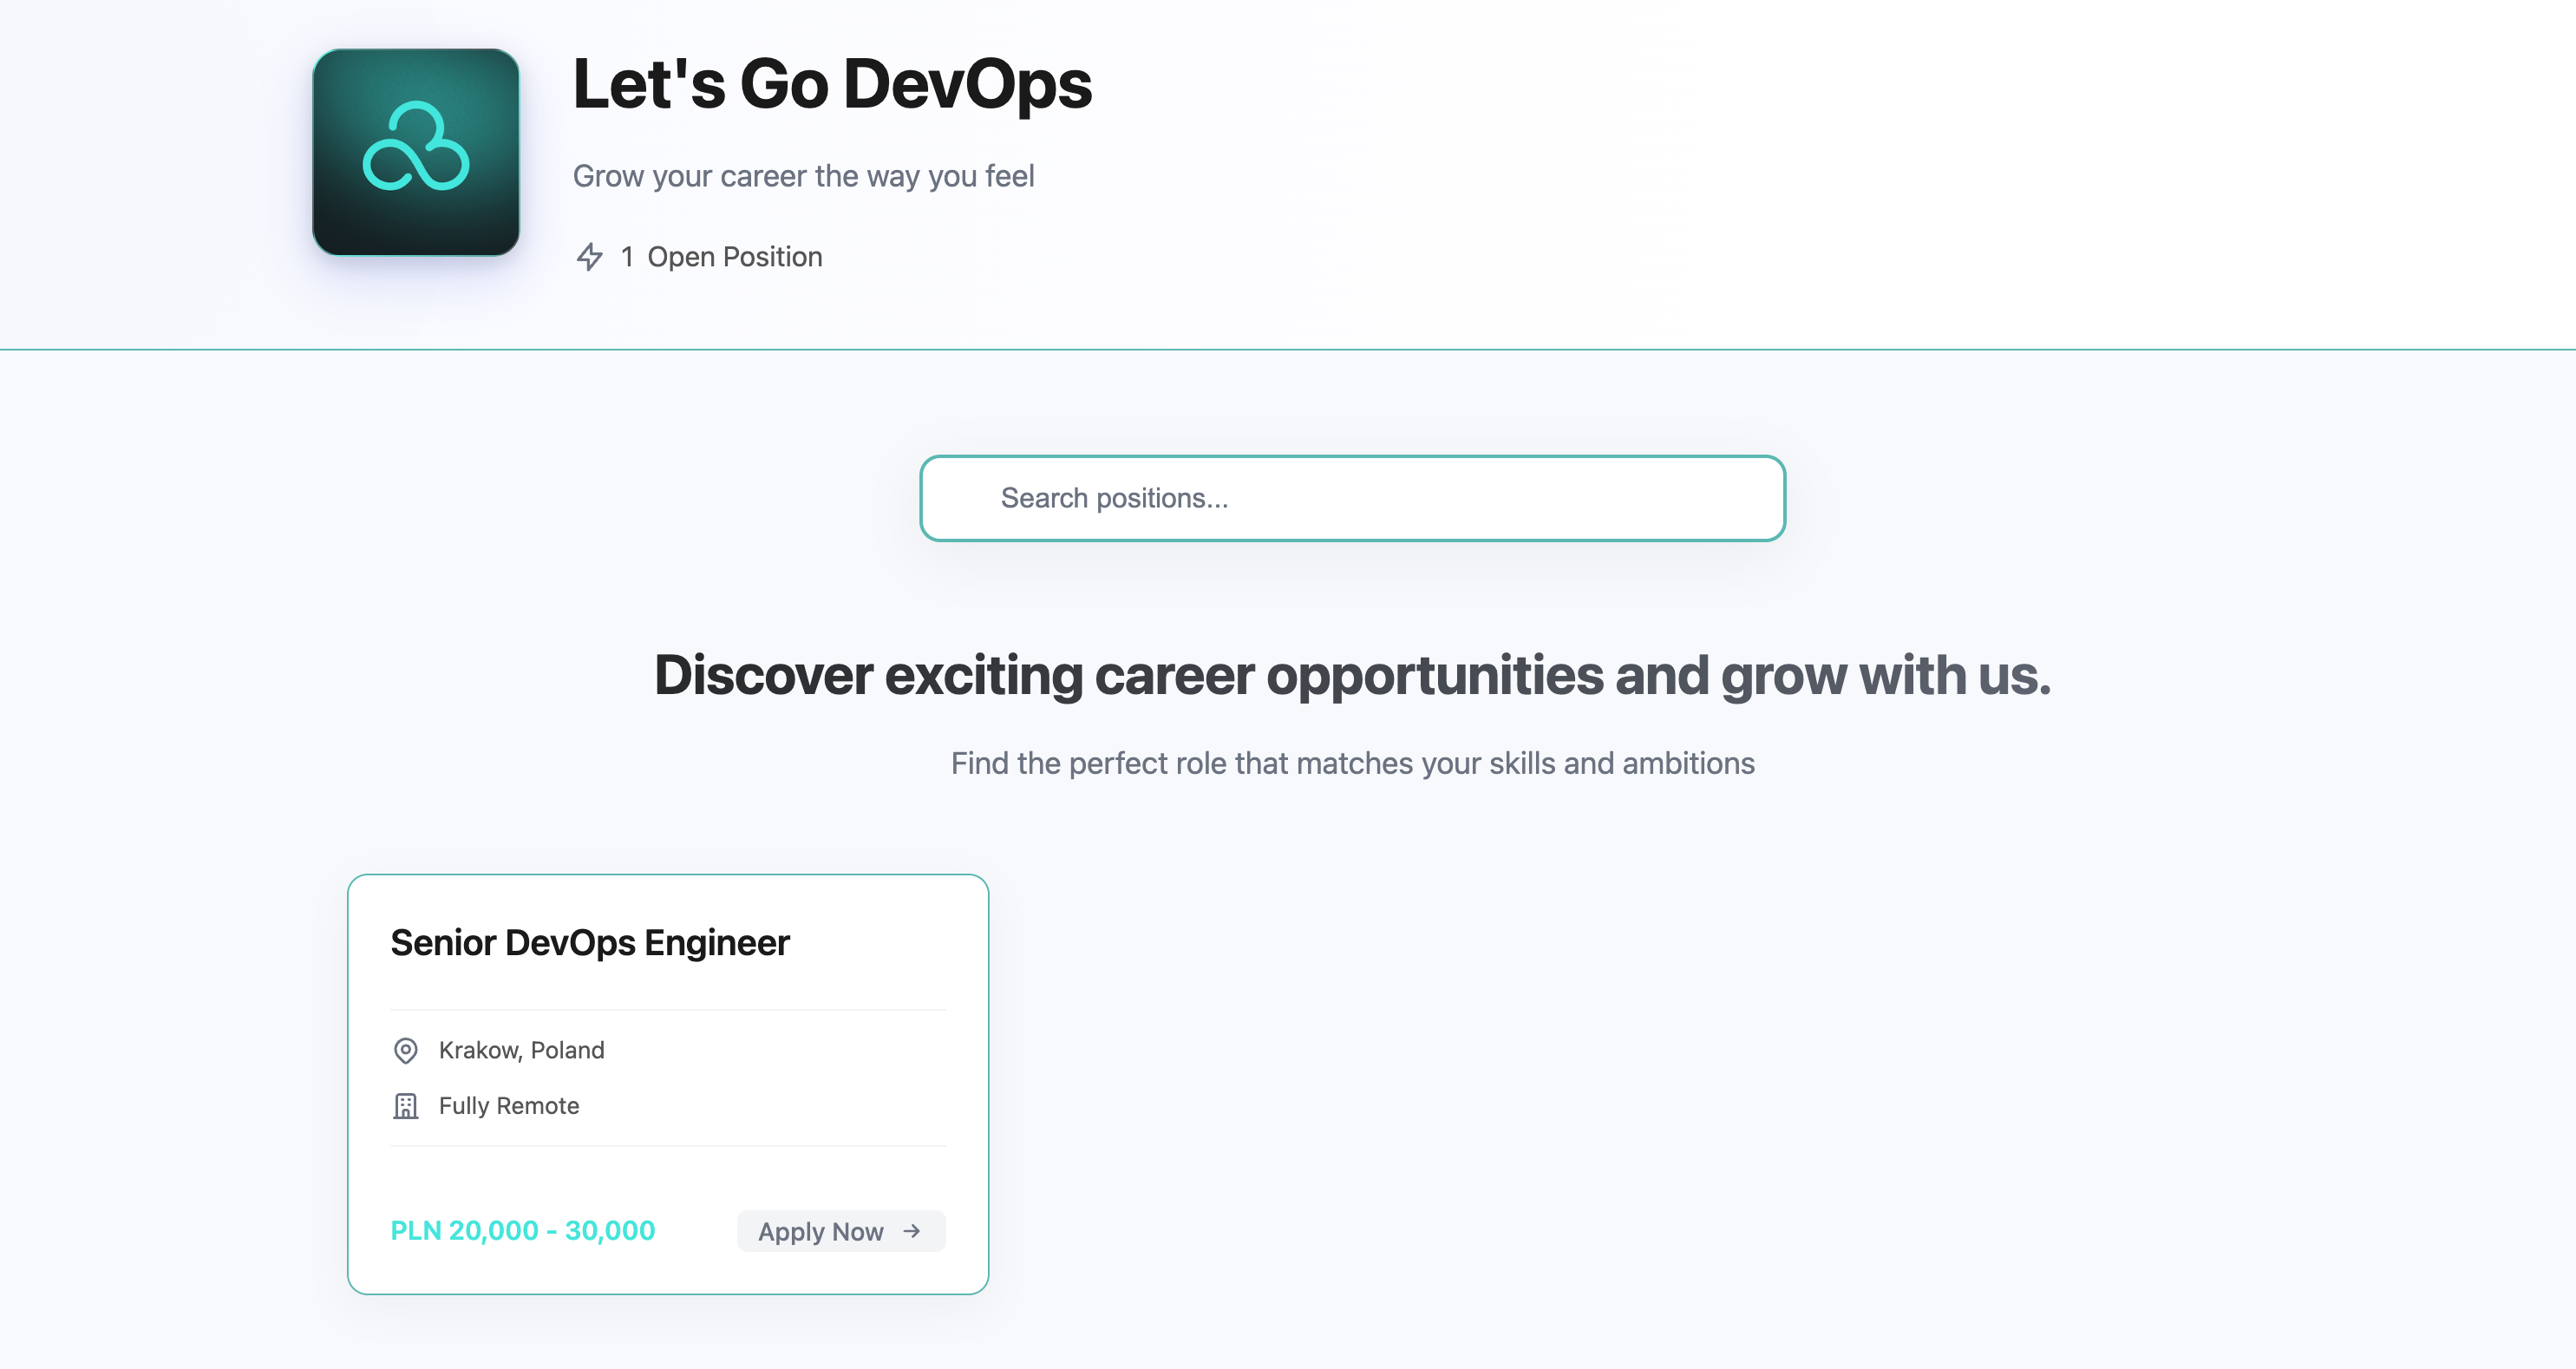Select the Apply Now button
This screenshot has height=1369, width=2576.
click(x=840, y=1231)
